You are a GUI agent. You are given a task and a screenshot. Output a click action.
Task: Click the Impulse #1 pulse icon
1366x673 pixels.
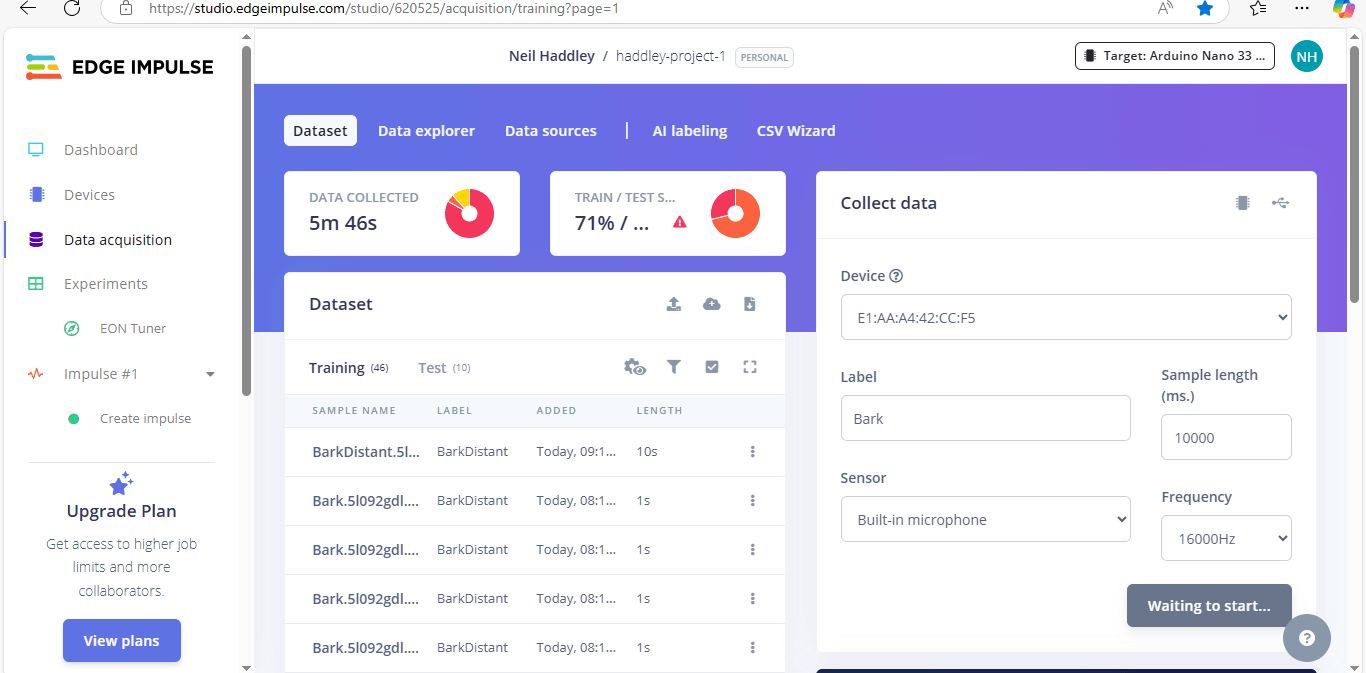(x=36, y=374)
